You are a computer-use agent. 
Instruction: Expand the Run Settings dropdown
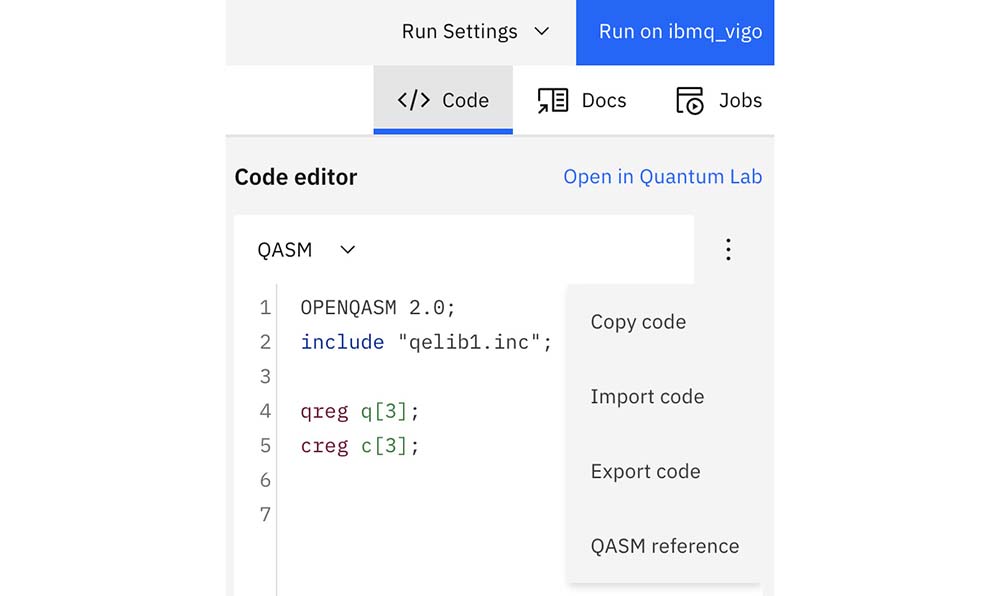[x=475, y=32]
